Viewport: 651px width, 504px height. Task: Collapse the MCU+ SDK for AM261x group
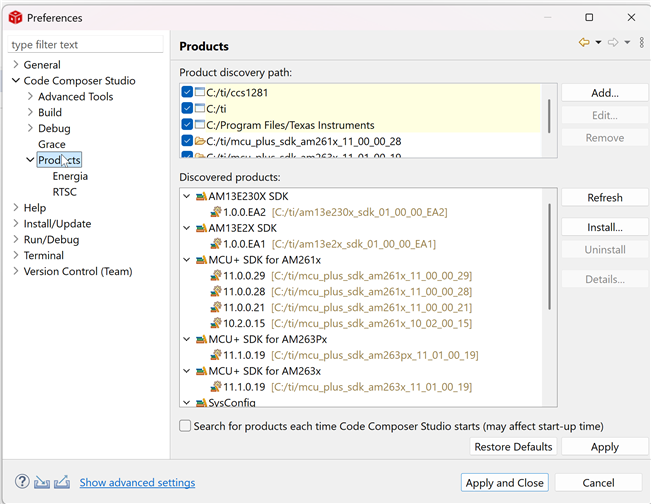[x=187, y=260]
